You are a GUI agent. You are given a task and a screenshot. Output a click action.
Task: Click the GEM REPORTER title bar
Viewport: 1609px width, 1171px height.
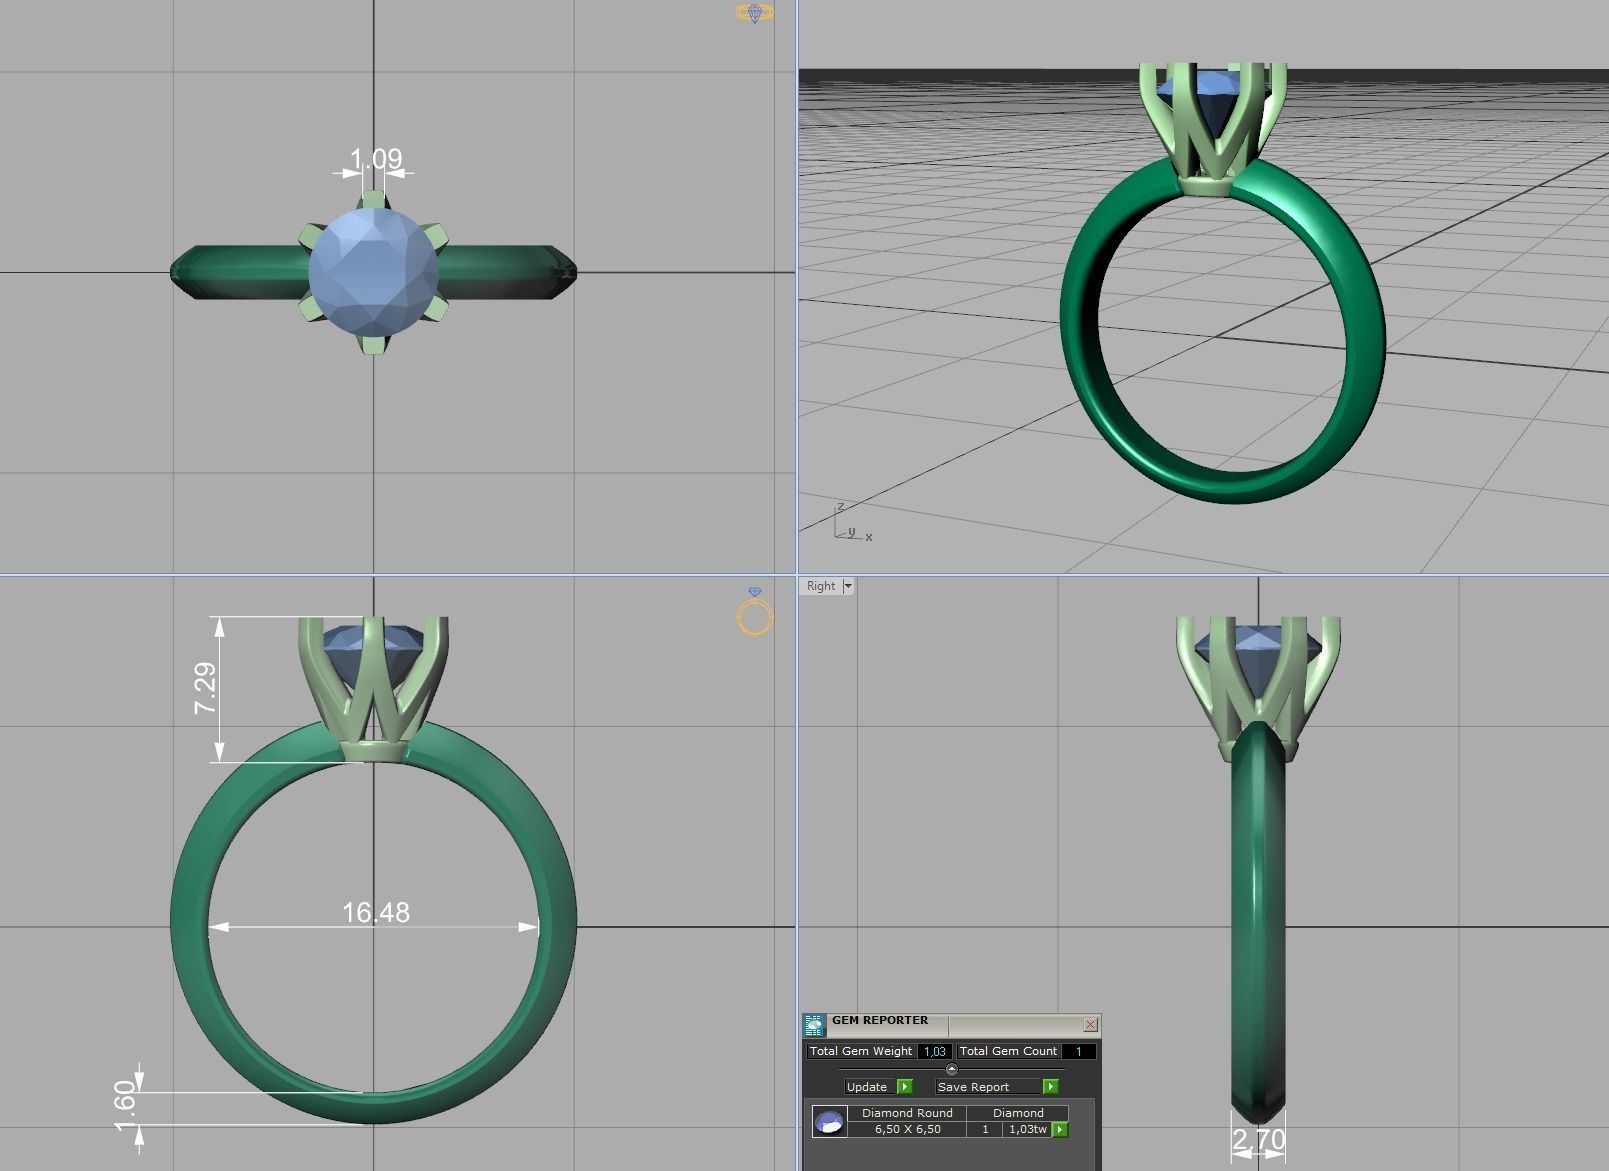tap(954, 1024)
